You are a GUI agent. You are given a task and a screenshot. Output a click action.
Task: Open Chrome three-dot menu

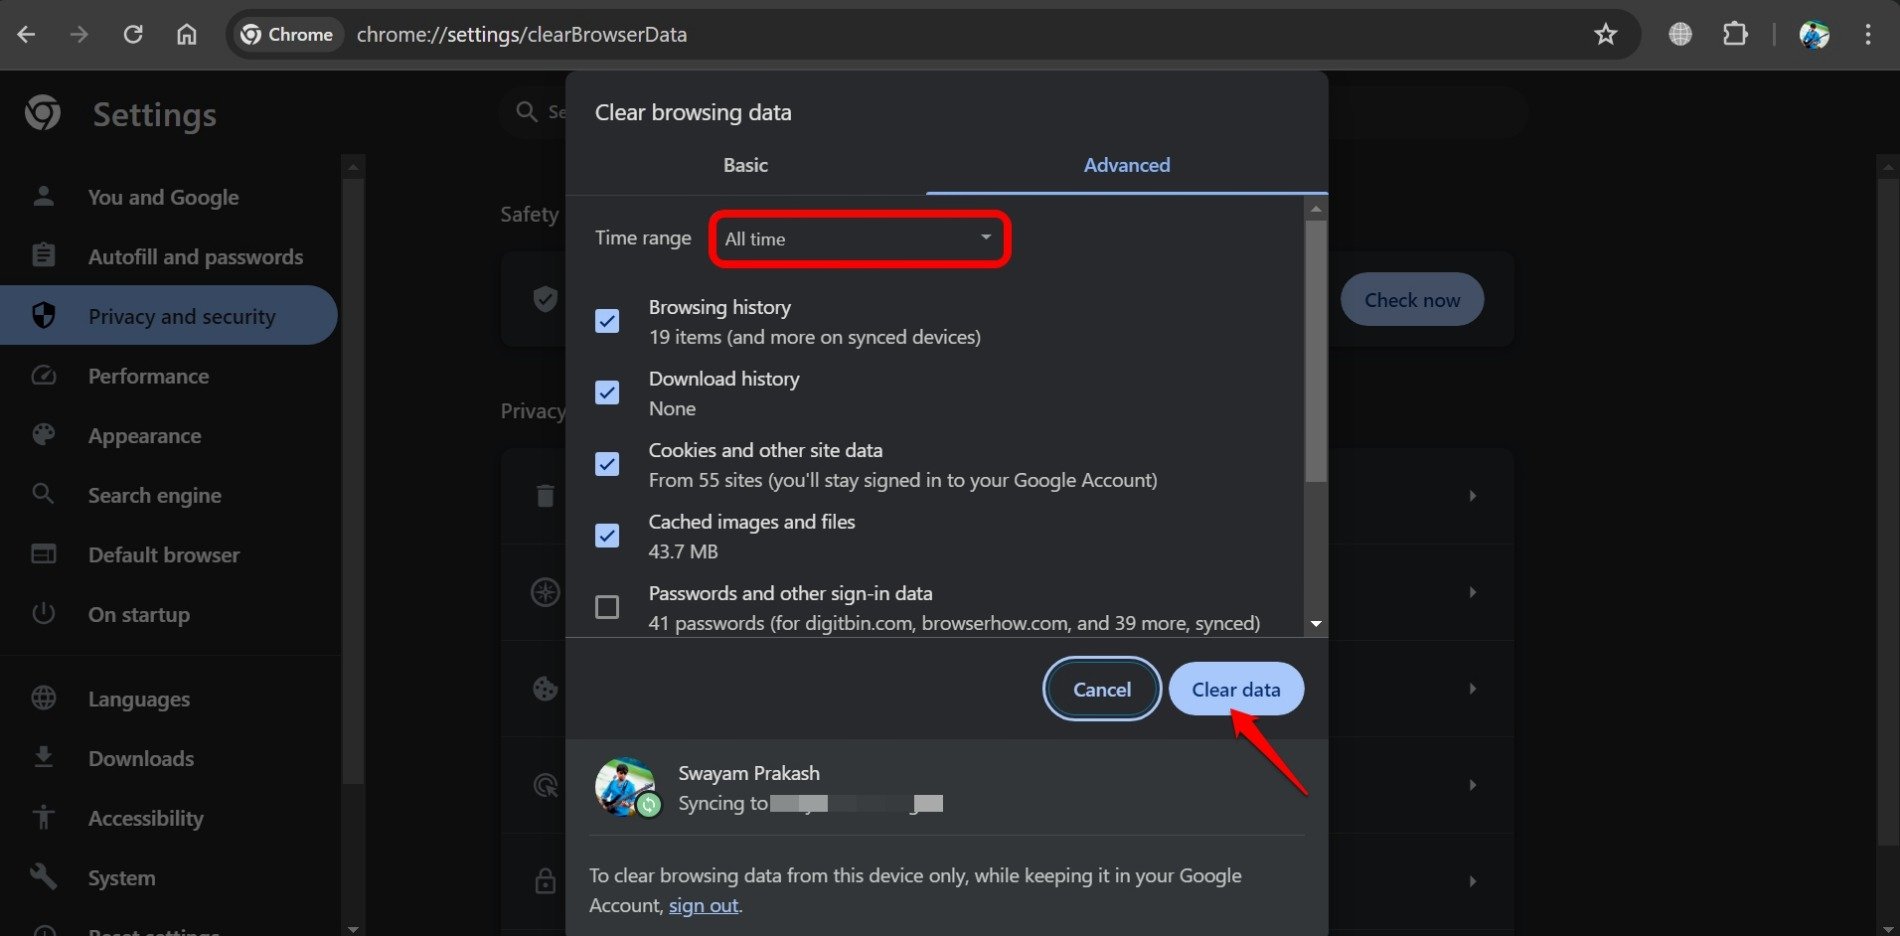[x=1867, y=35]
